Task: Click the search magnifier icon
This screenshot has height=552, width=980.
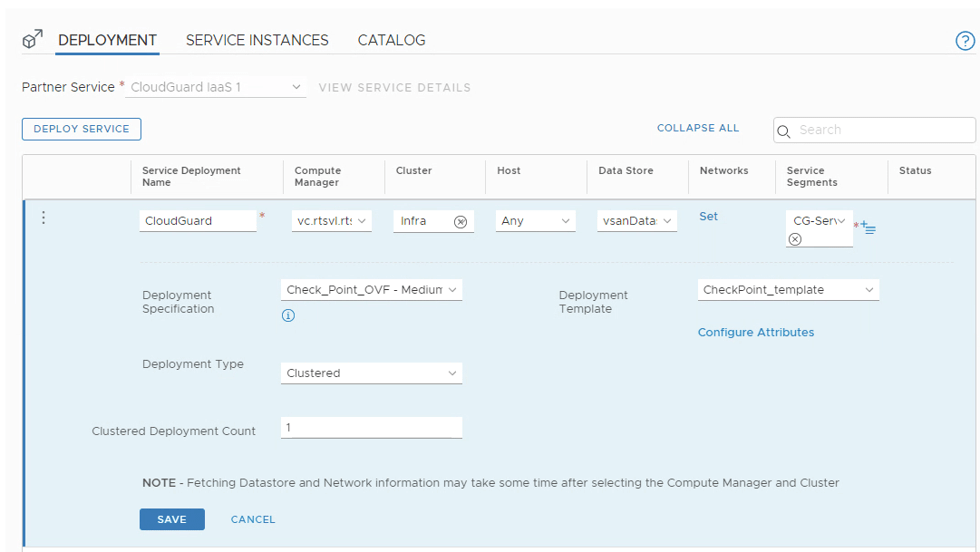Action: [x=783, y=131]
